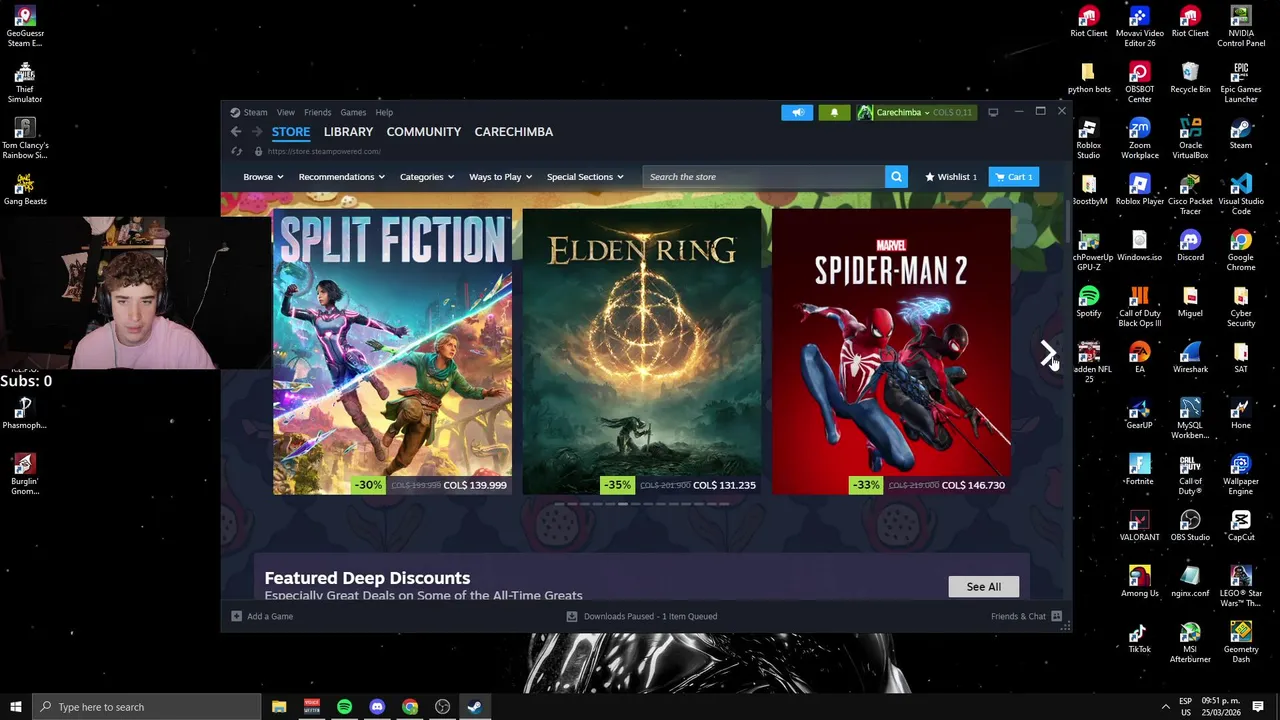The height and width of the screenshot is (720, 1280).
Task: Open Among Us desktop icon
Action: pyautogui.click(x=1139, y=582)
